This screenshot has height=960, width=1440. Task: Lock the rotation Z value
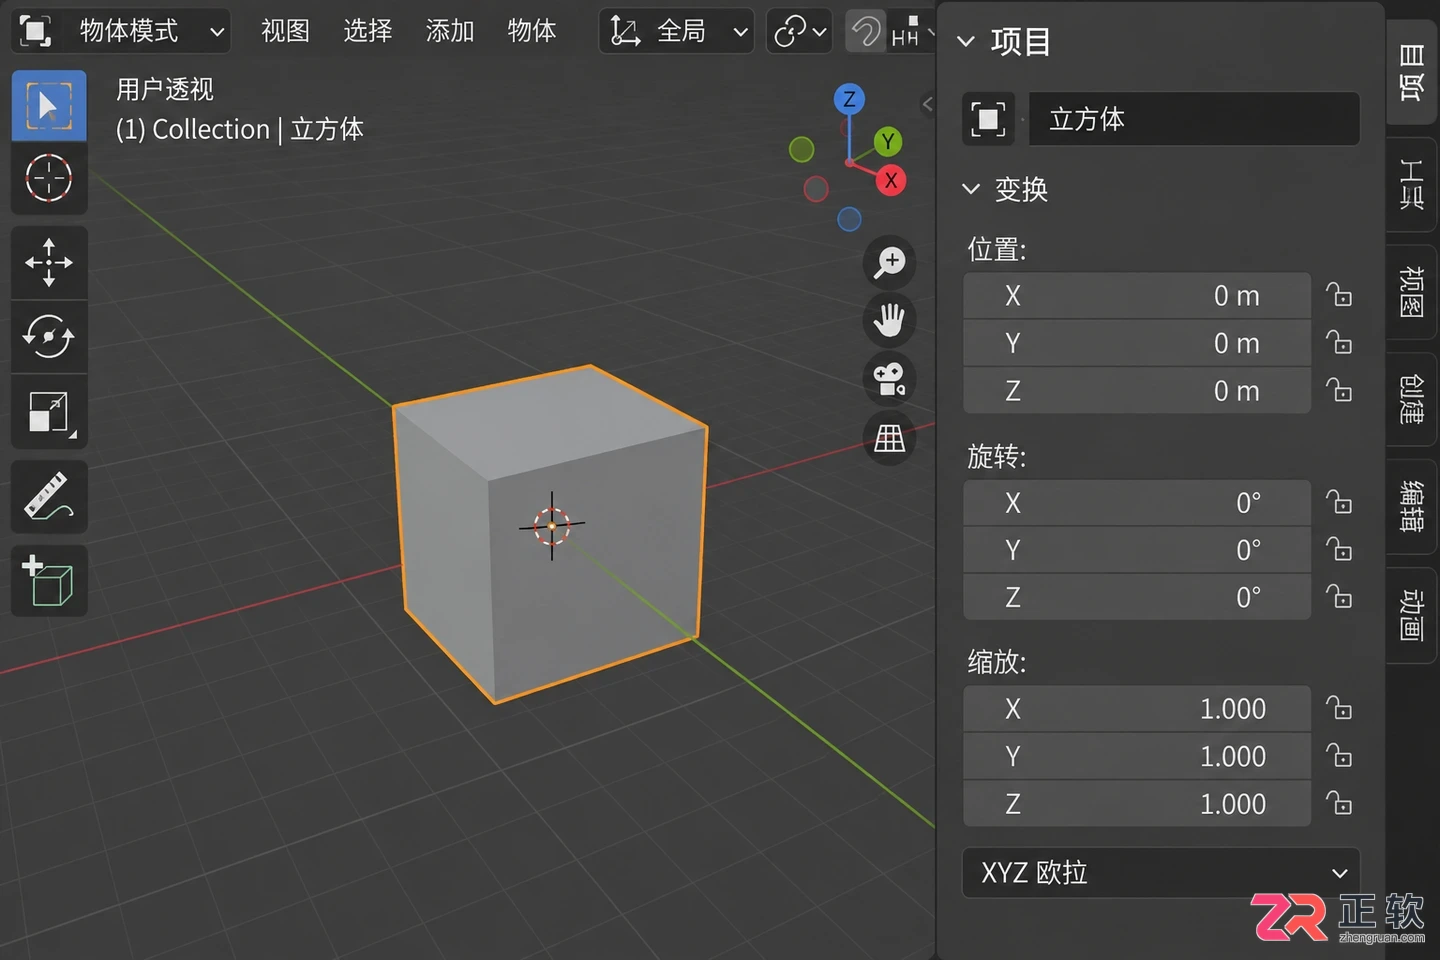[1339, 598]
